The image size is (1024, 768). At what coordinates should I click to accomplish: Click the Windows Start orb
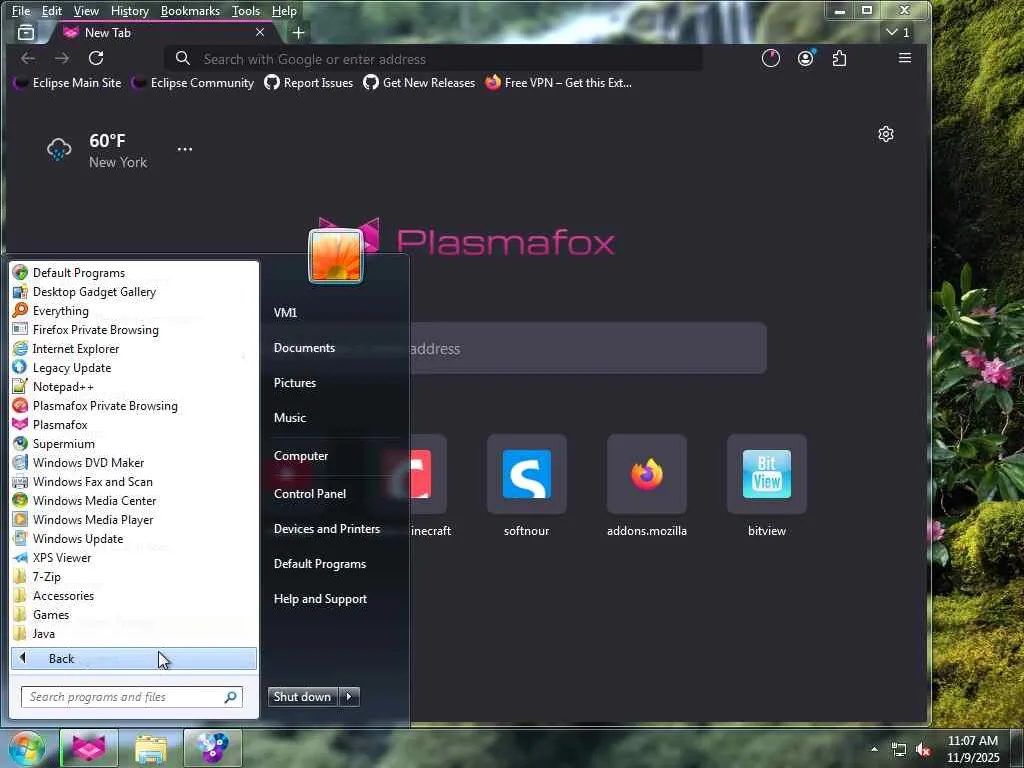(25, 748)
